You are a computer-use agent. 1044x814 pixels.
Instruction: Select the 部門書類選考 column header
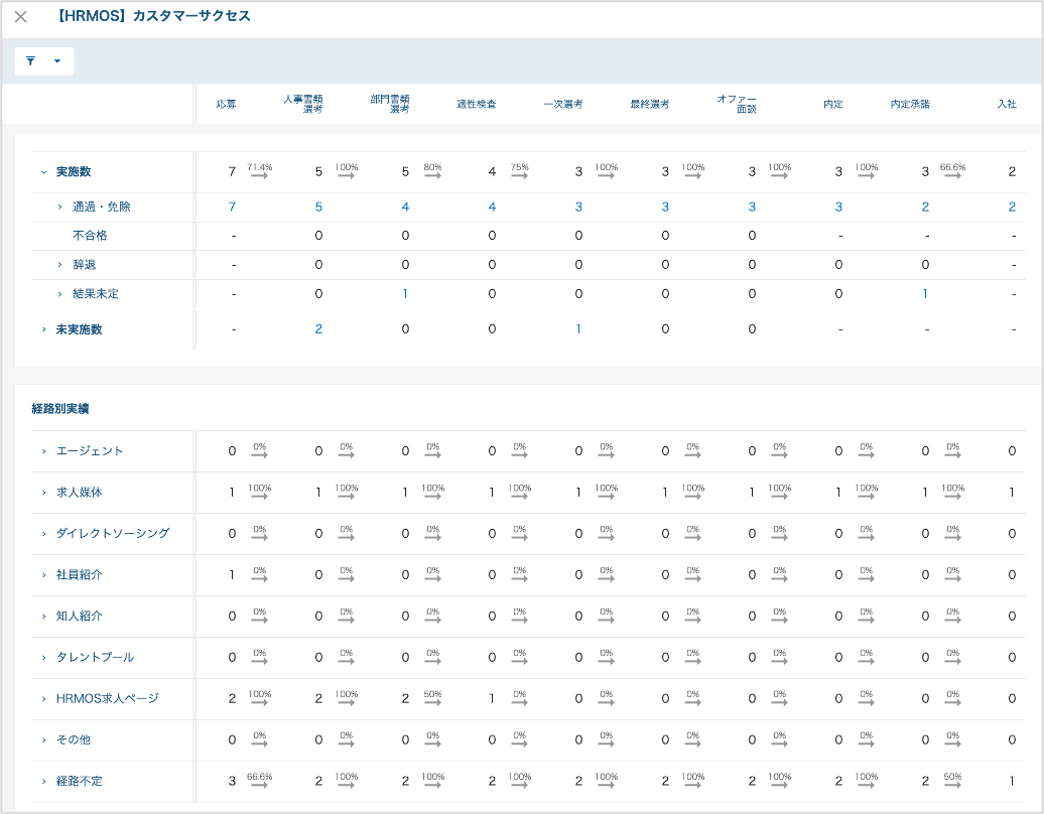(x=390, y=104)
